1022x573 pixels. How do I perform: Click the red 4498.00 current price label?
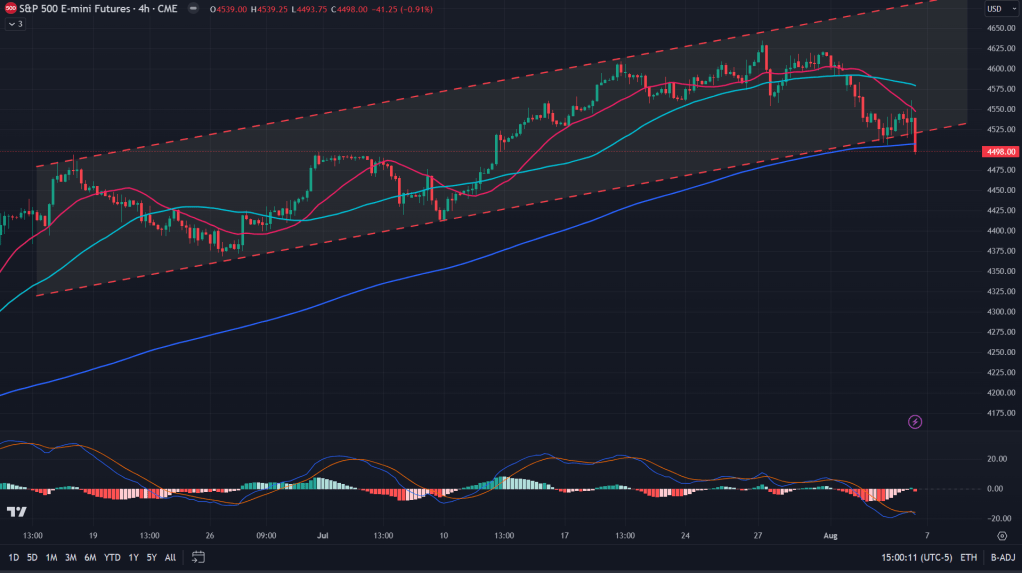[1001, 152]
